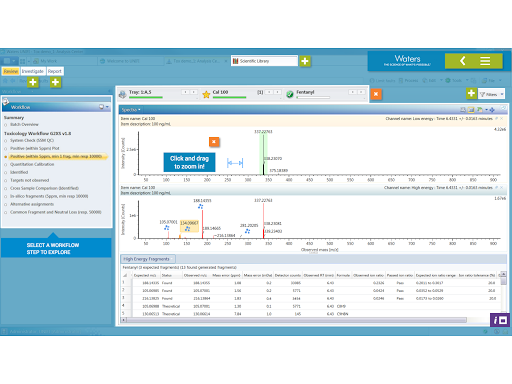Image resolution: width=512 pixels, height=384 pixels.
Task: Click the green plus below the Report tab
Action: click(x=55, y=82)
